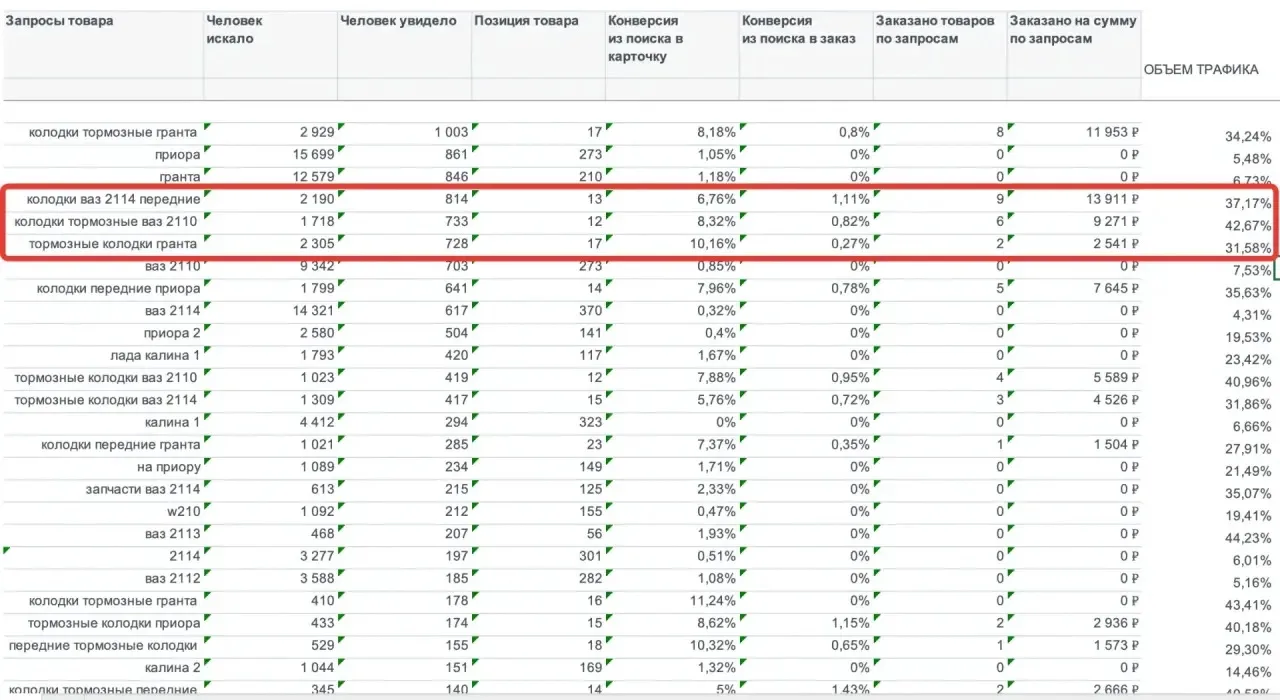Select searches value "14 321"
1280x700 pixels.
click(312, 311)
